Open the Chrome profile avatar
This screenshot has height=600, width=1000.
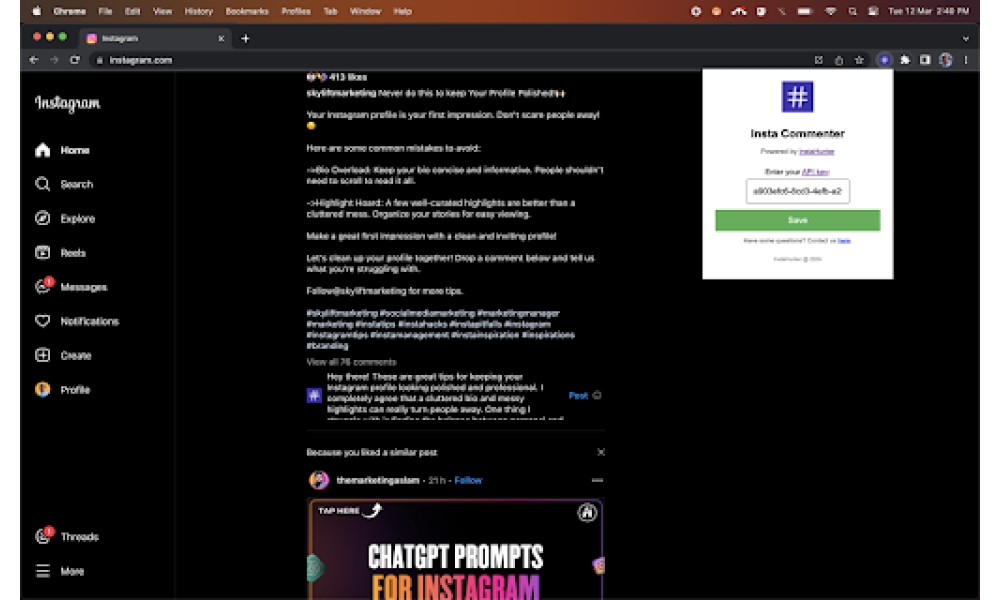946,60
